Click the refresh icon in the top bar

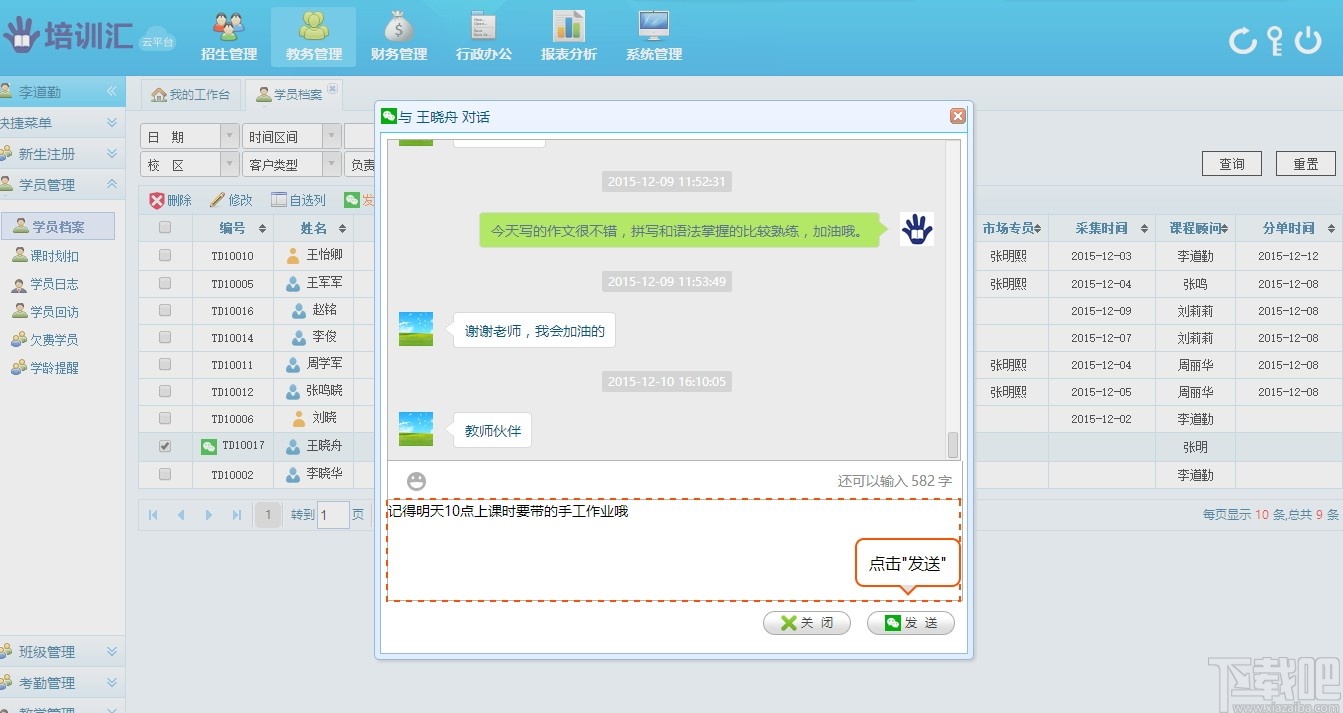click(1243, 38)
